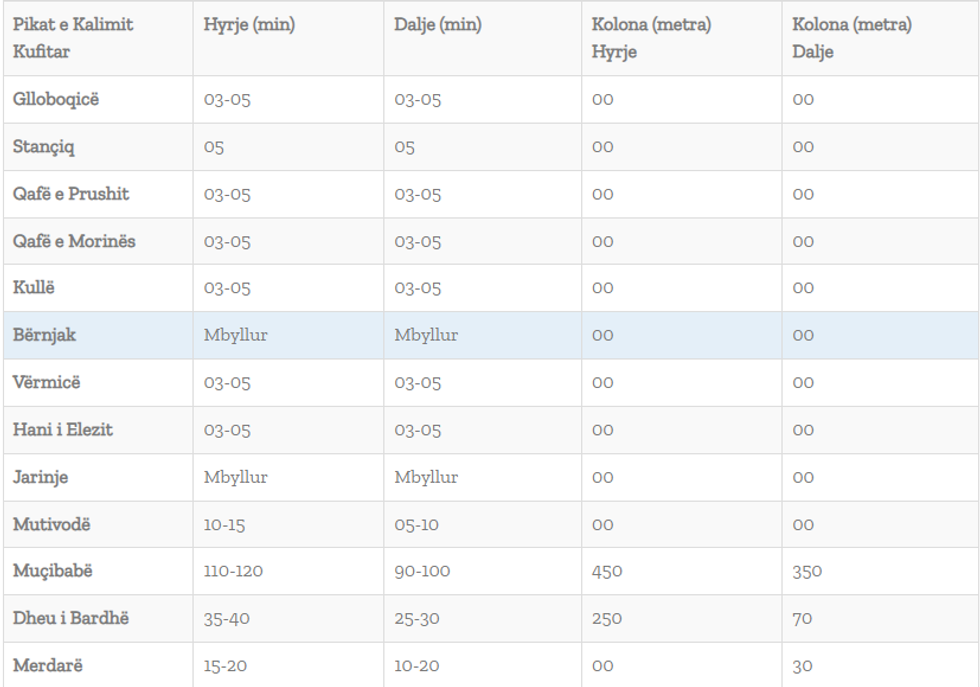Click the Kolona (metra) Hyrje header
Image resolution: width=980 pixels, height=687 pixels.
(651, 38)
